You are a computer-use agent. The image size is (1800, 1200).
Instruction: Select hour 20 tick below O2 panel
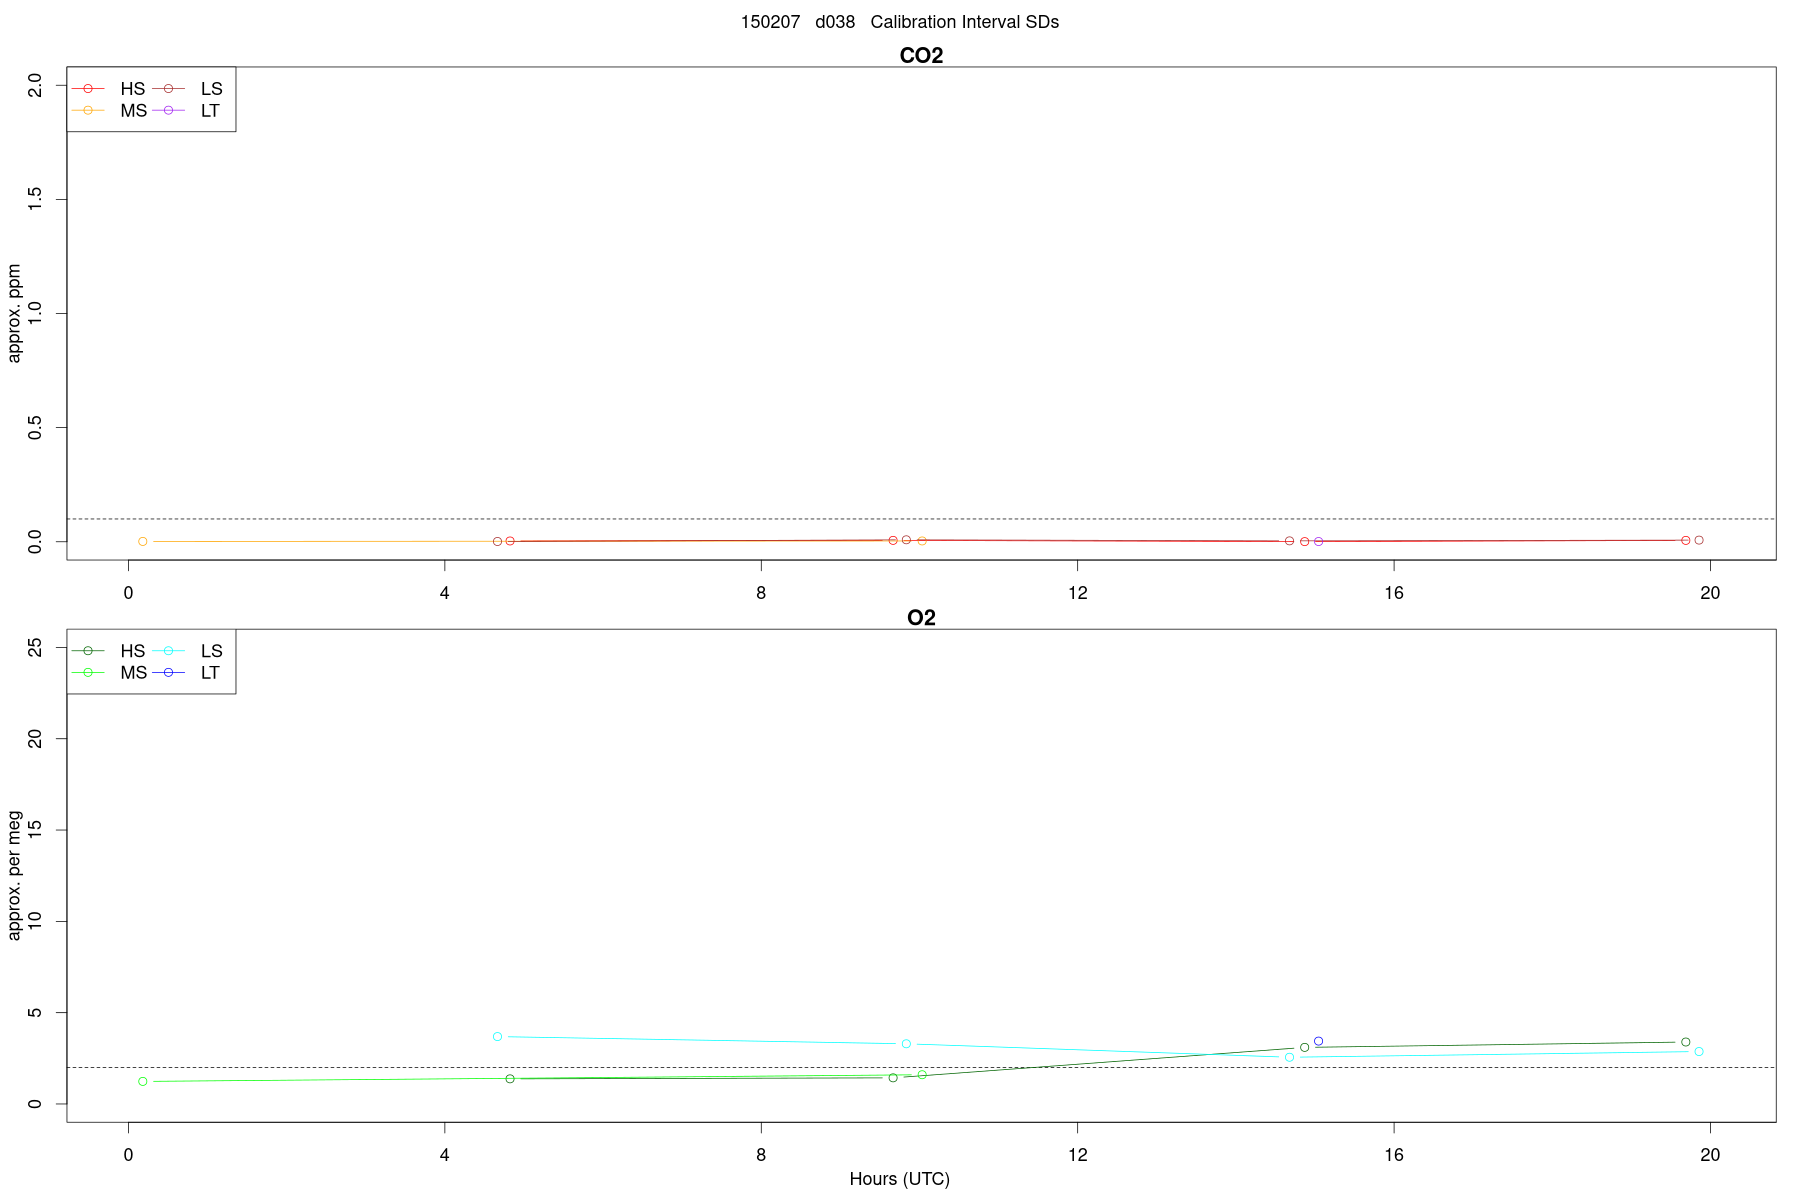coord(1710,1155)
